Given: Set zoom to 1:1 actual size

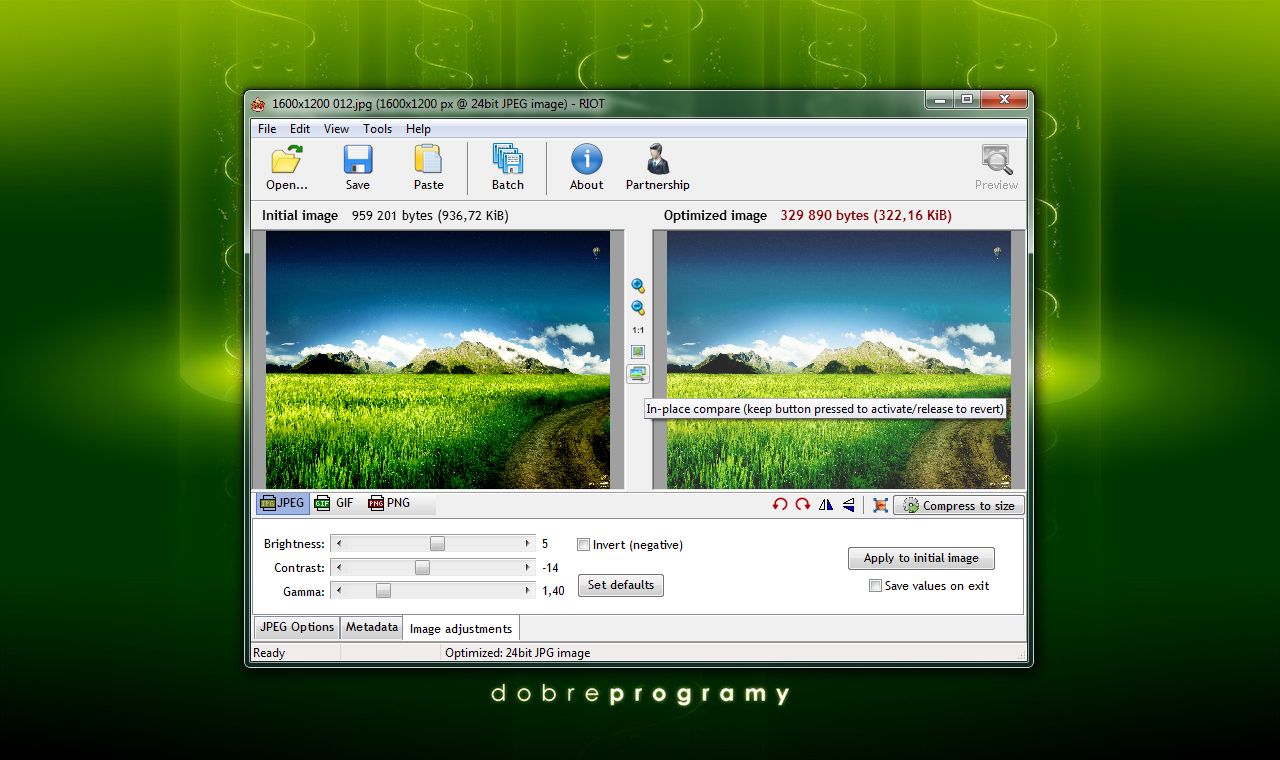Looking at the screenshot, I should tap(638, 330).
